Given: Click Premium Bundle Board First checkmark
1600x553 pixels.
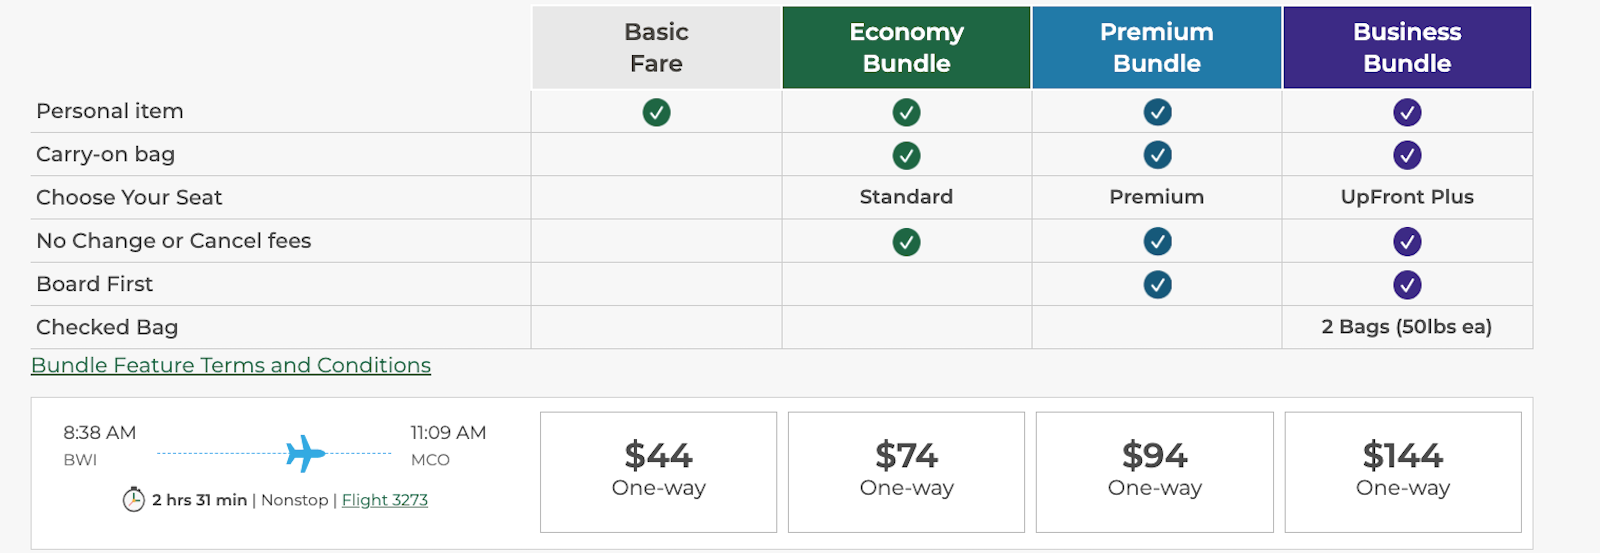Looking at the screenshot, I should click(x=1157, y=285).
